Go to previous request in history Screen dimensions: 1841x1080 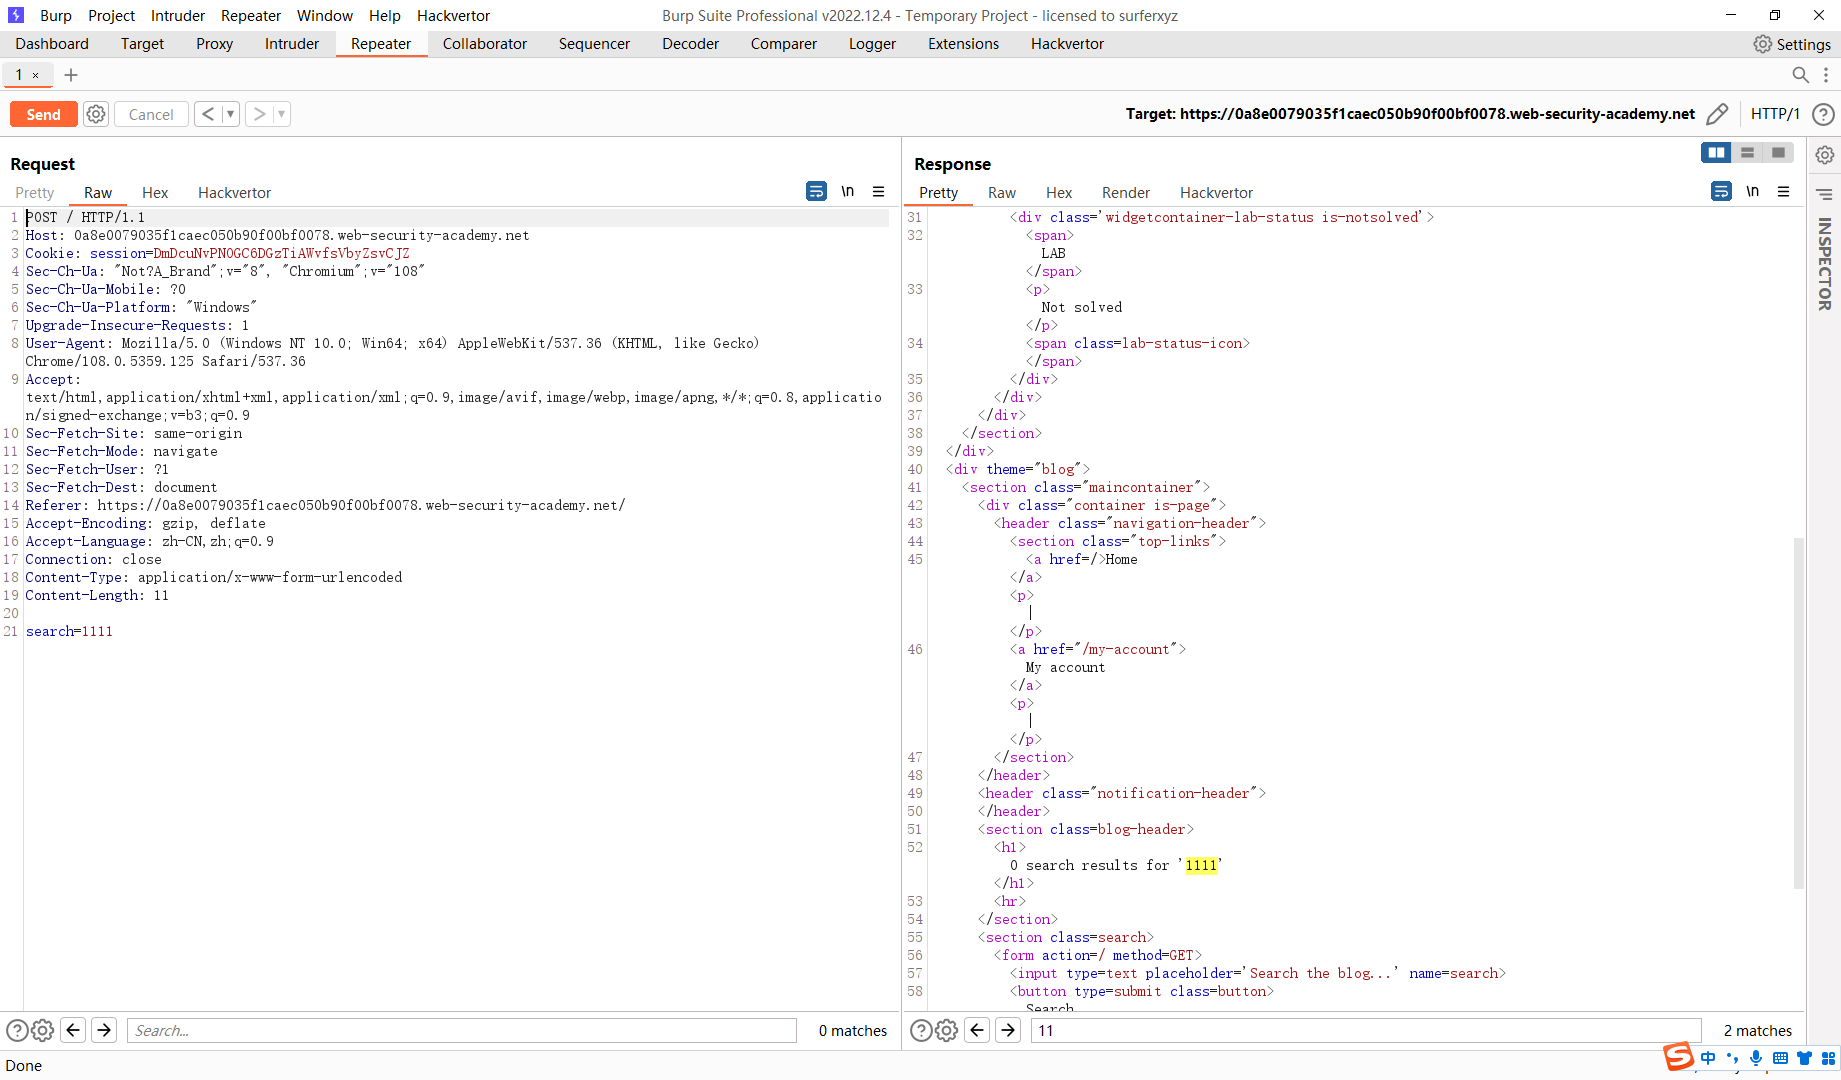pyautogui.click(x=208, y=114)
